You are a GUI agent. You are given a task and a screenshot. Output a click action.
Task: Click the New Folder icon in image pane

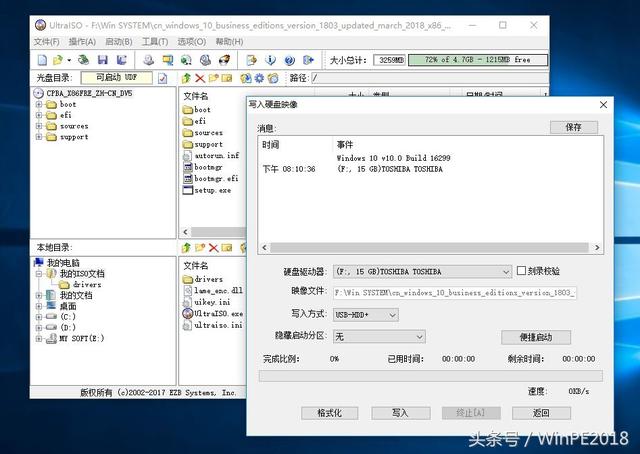pos(213,78)
